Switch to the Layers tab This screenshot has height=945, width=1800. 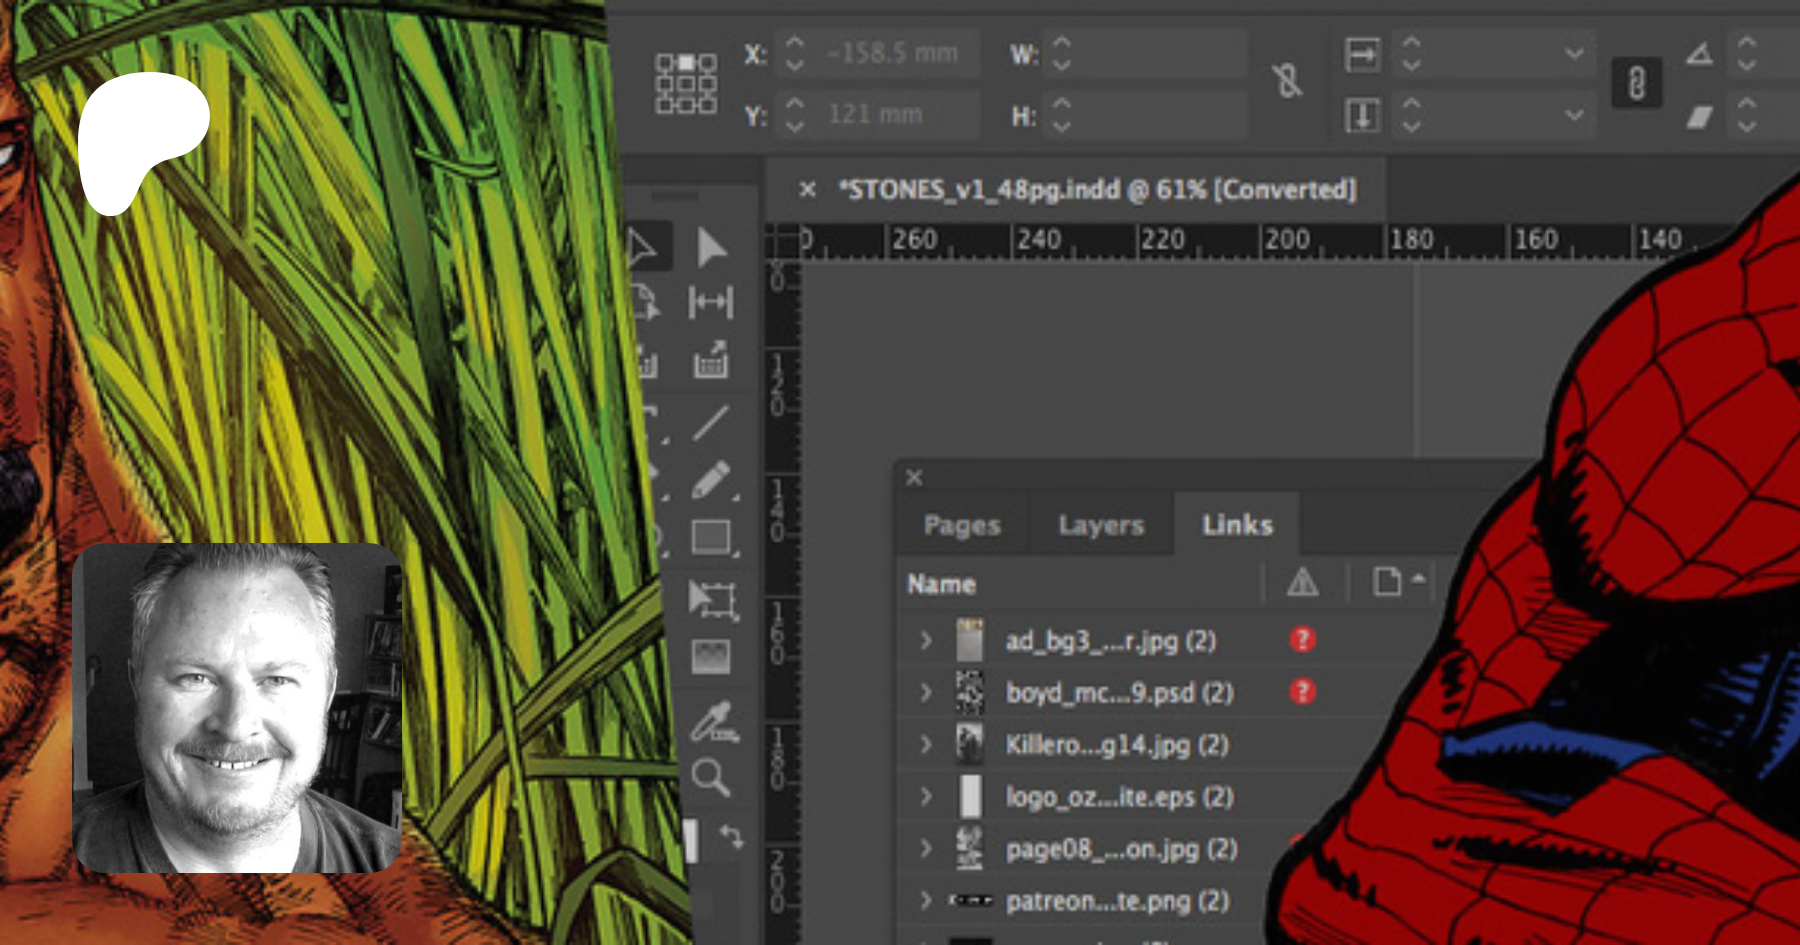pos(1101,525)
